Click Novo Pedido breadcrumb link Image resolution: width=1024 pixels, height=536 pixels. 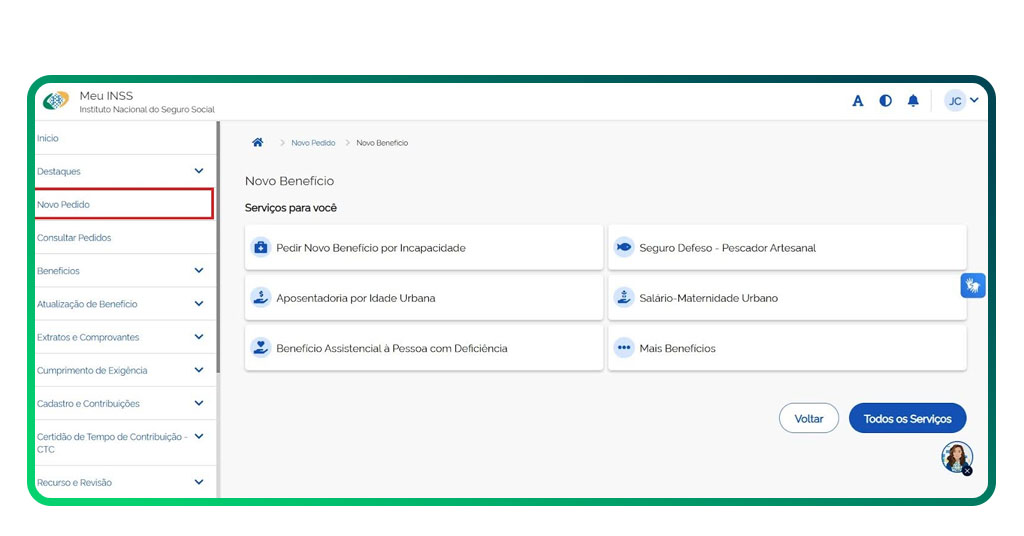[313, 143]
